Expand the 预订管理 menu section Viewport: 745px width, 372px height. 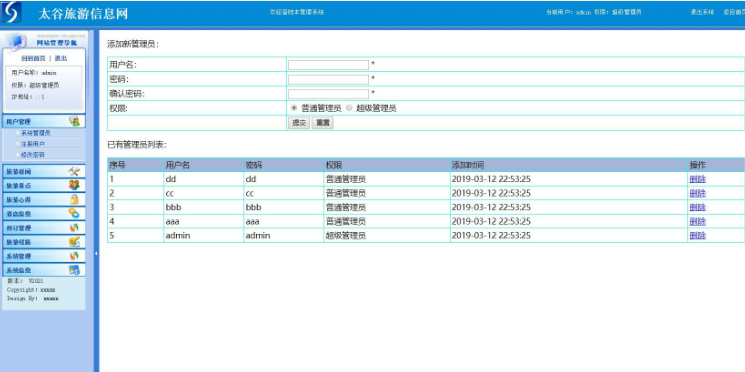click(44, 228)
